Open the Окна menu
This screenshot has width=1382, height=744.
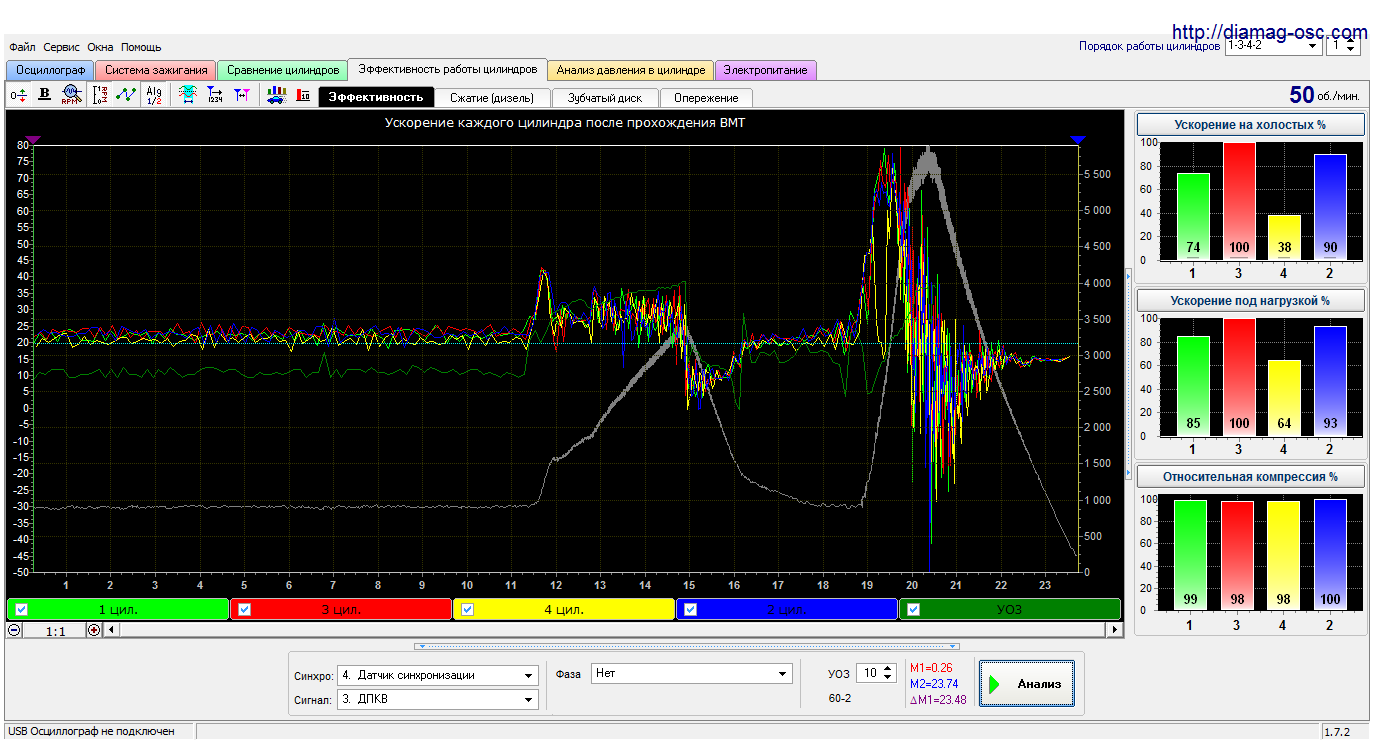100,47
